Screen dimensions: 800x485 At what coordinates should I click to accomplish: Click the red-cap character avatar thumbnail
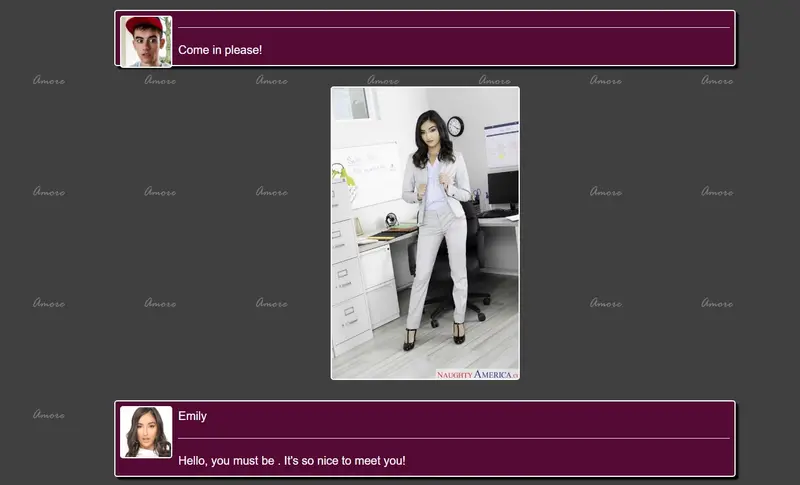[x=146, y=41]
